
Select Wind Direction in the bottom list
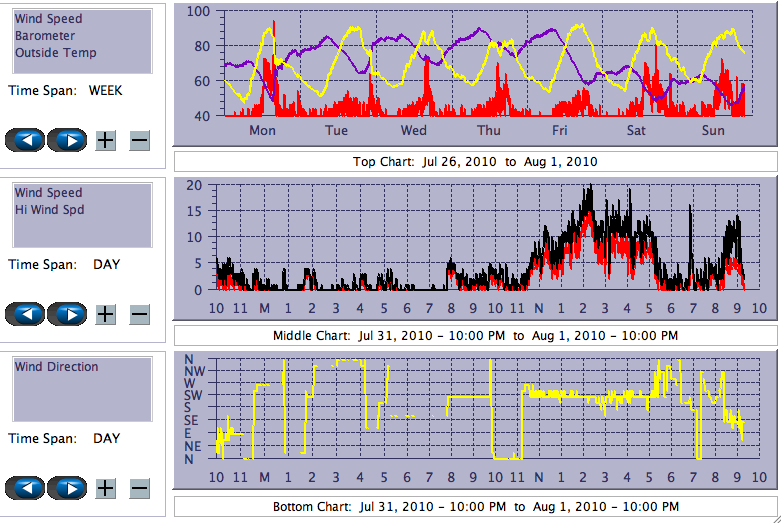point(56,367)
